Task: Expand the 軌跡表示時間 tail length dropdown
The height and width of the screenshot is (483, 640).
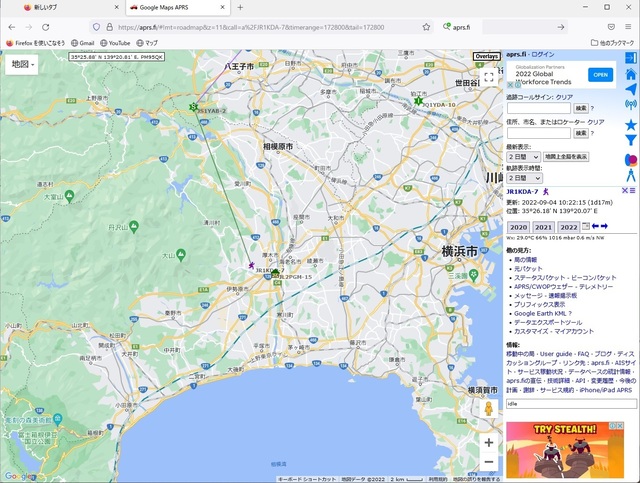Action: (522, 178)
